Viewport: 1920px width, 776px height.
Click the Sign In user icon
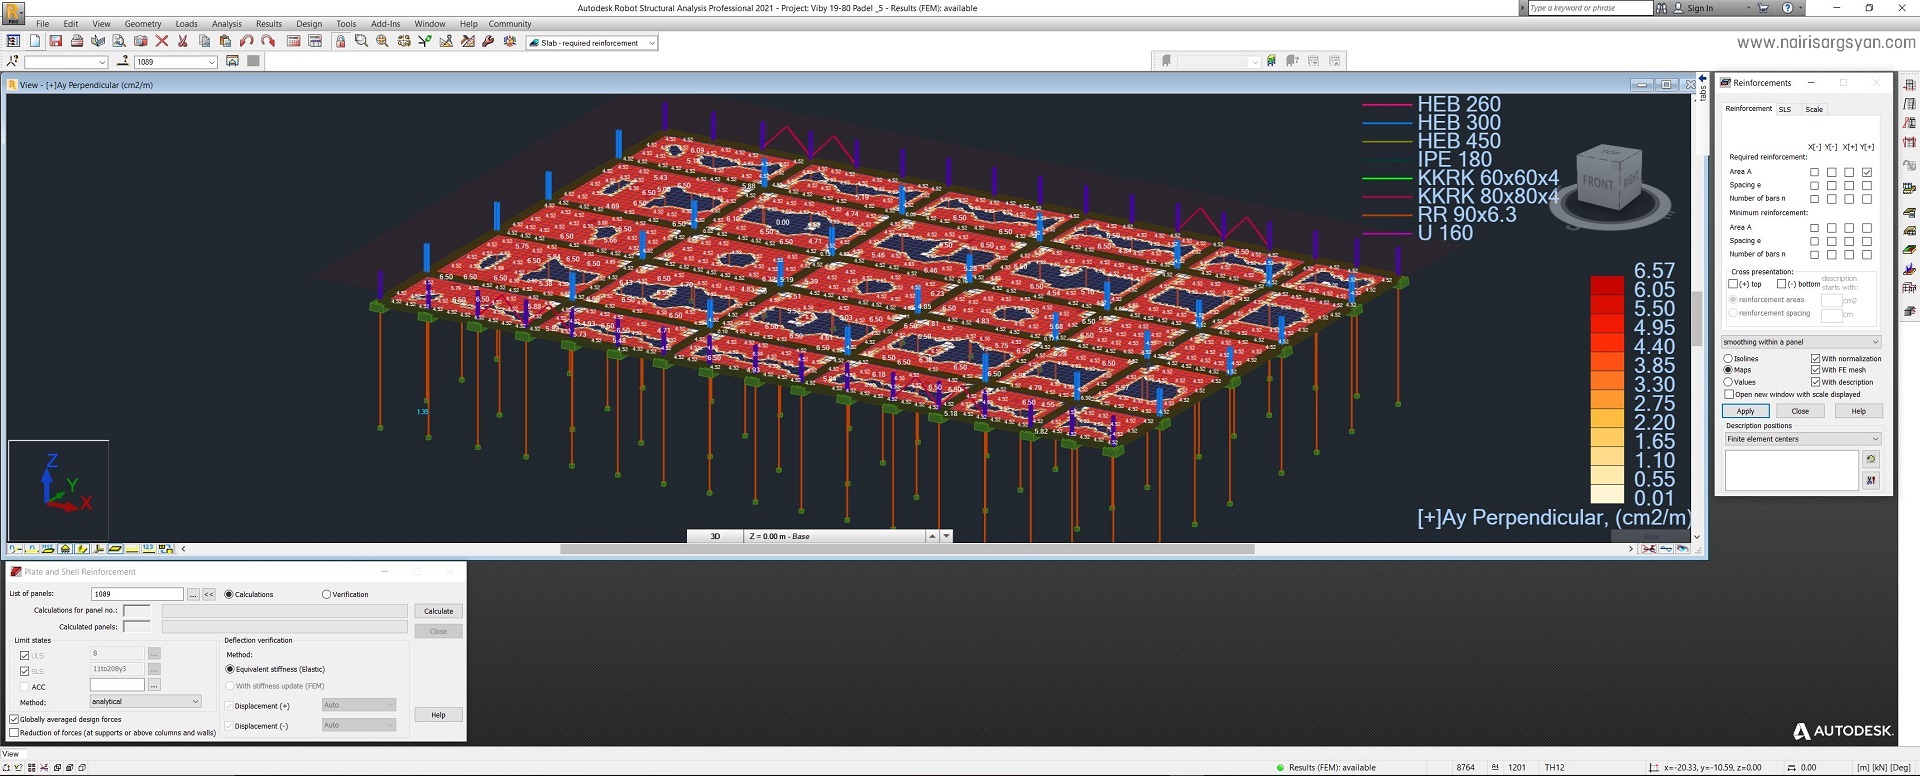click(1678, 8)
